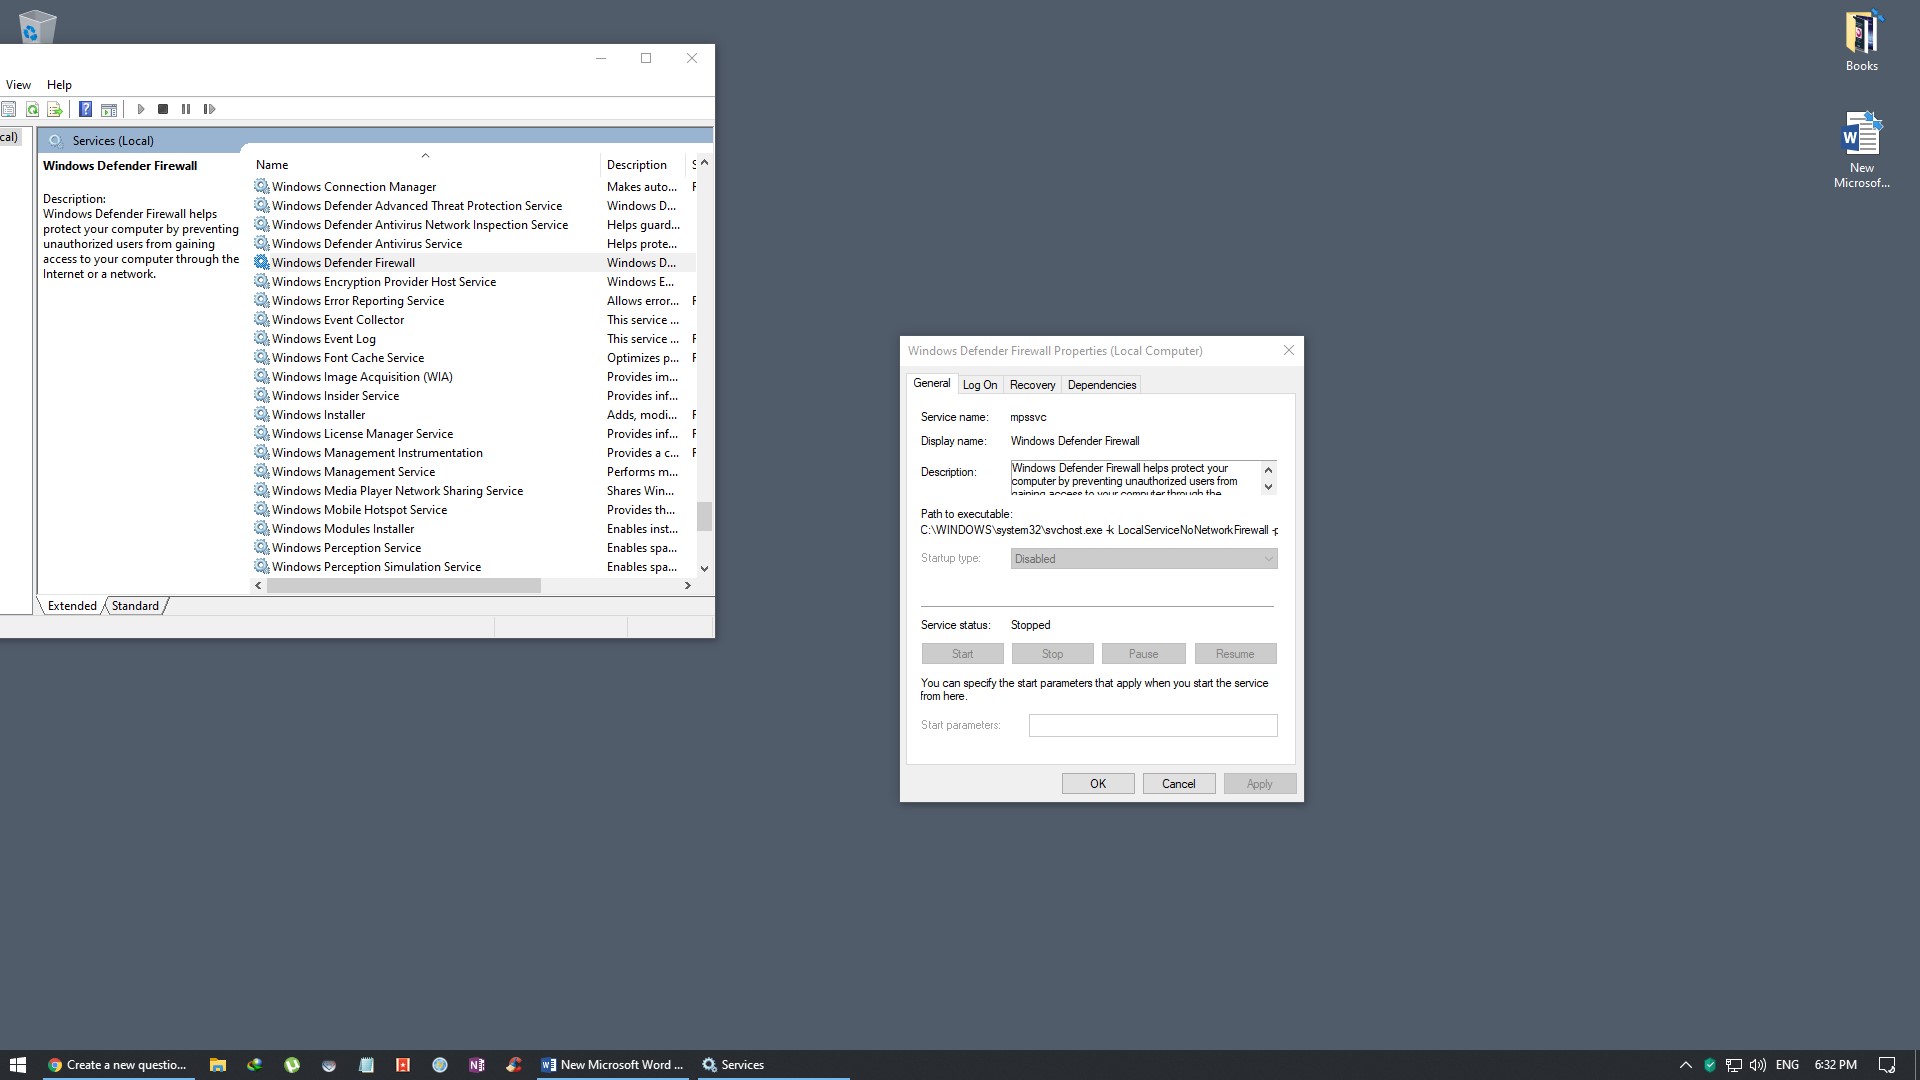Show hidden system tray icons
The image size is (1920, 1080).
coord(1685,1065)
